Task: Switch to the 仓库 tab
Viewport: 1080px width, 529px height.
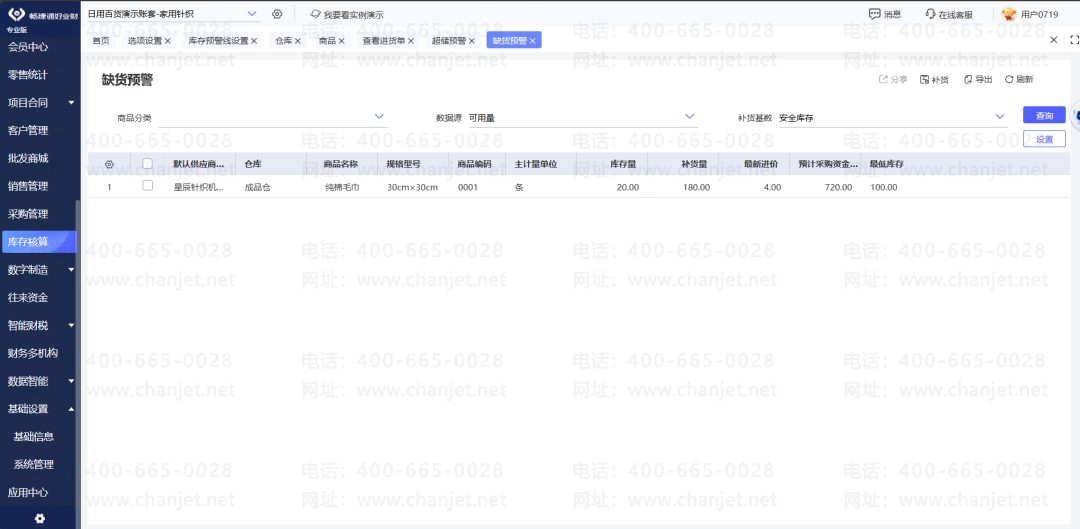Action: (x=284, y=41)
